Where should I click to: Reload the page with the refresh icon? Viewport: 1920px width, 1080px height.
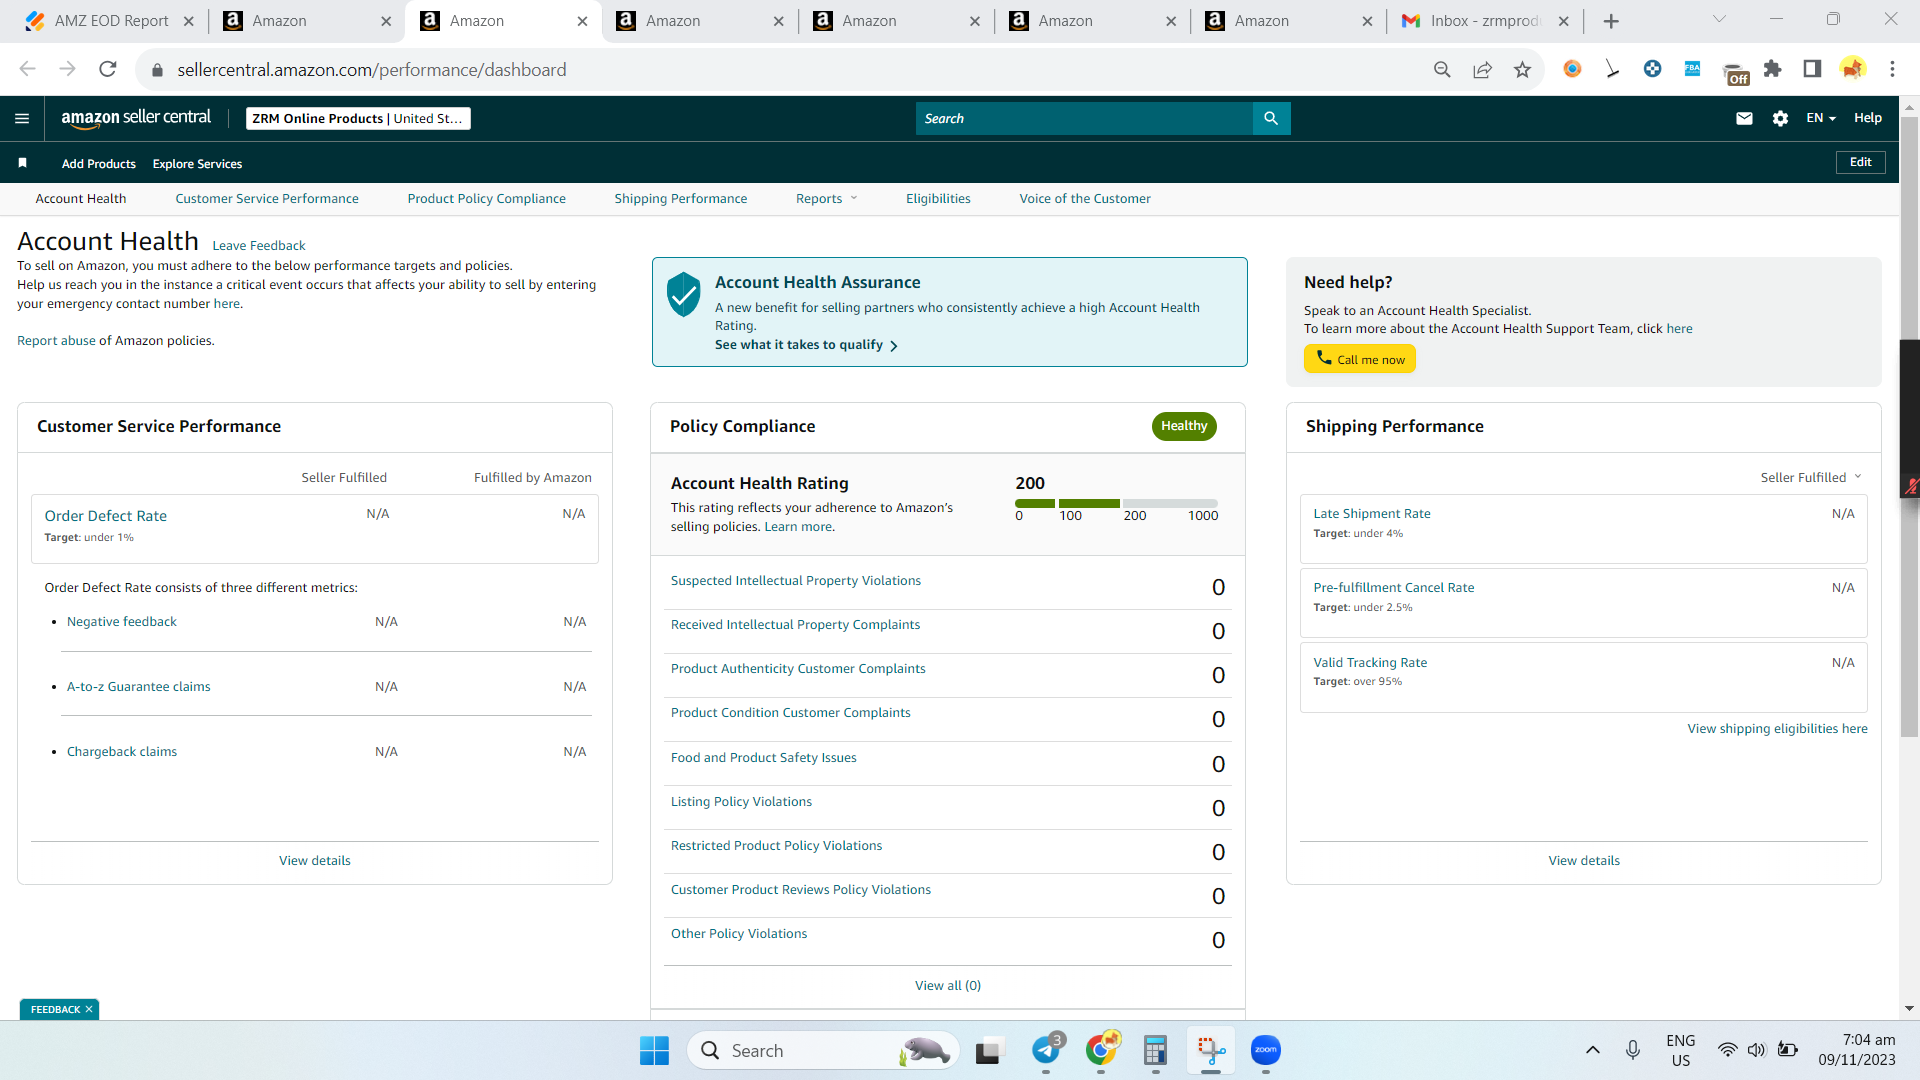click(108, 69)
